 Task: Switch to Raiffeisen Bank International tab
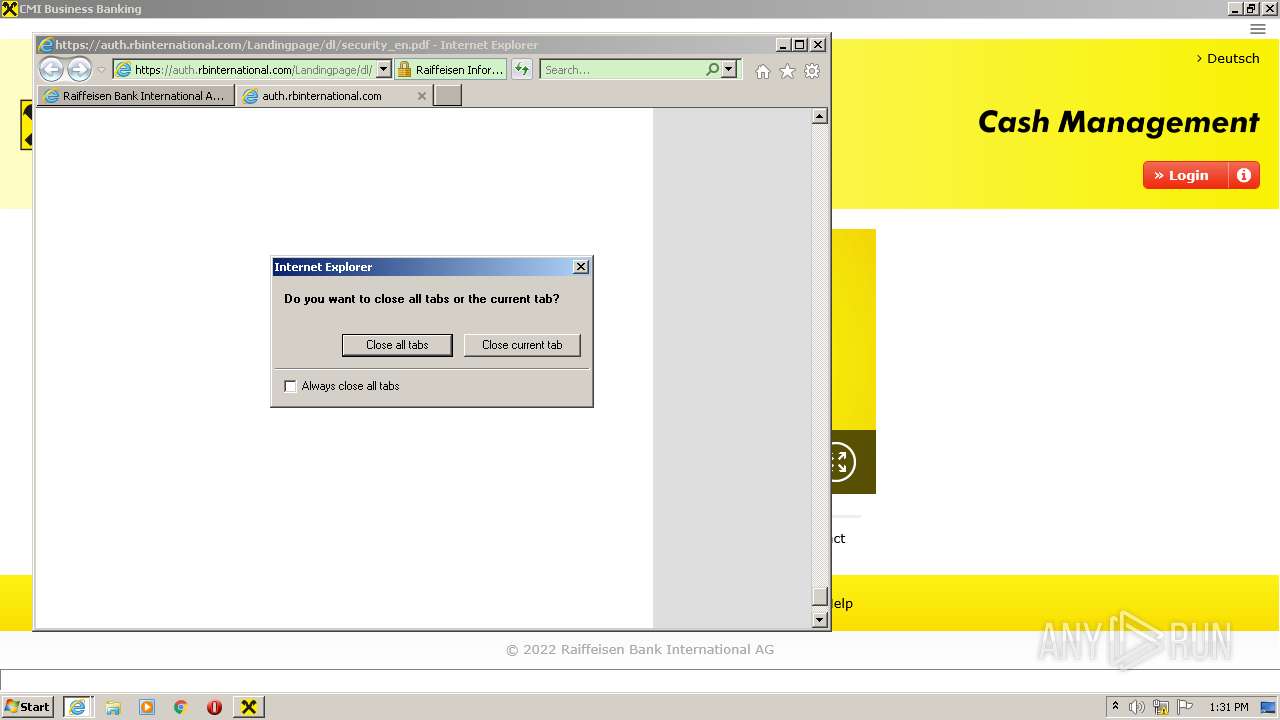point(136,96)
